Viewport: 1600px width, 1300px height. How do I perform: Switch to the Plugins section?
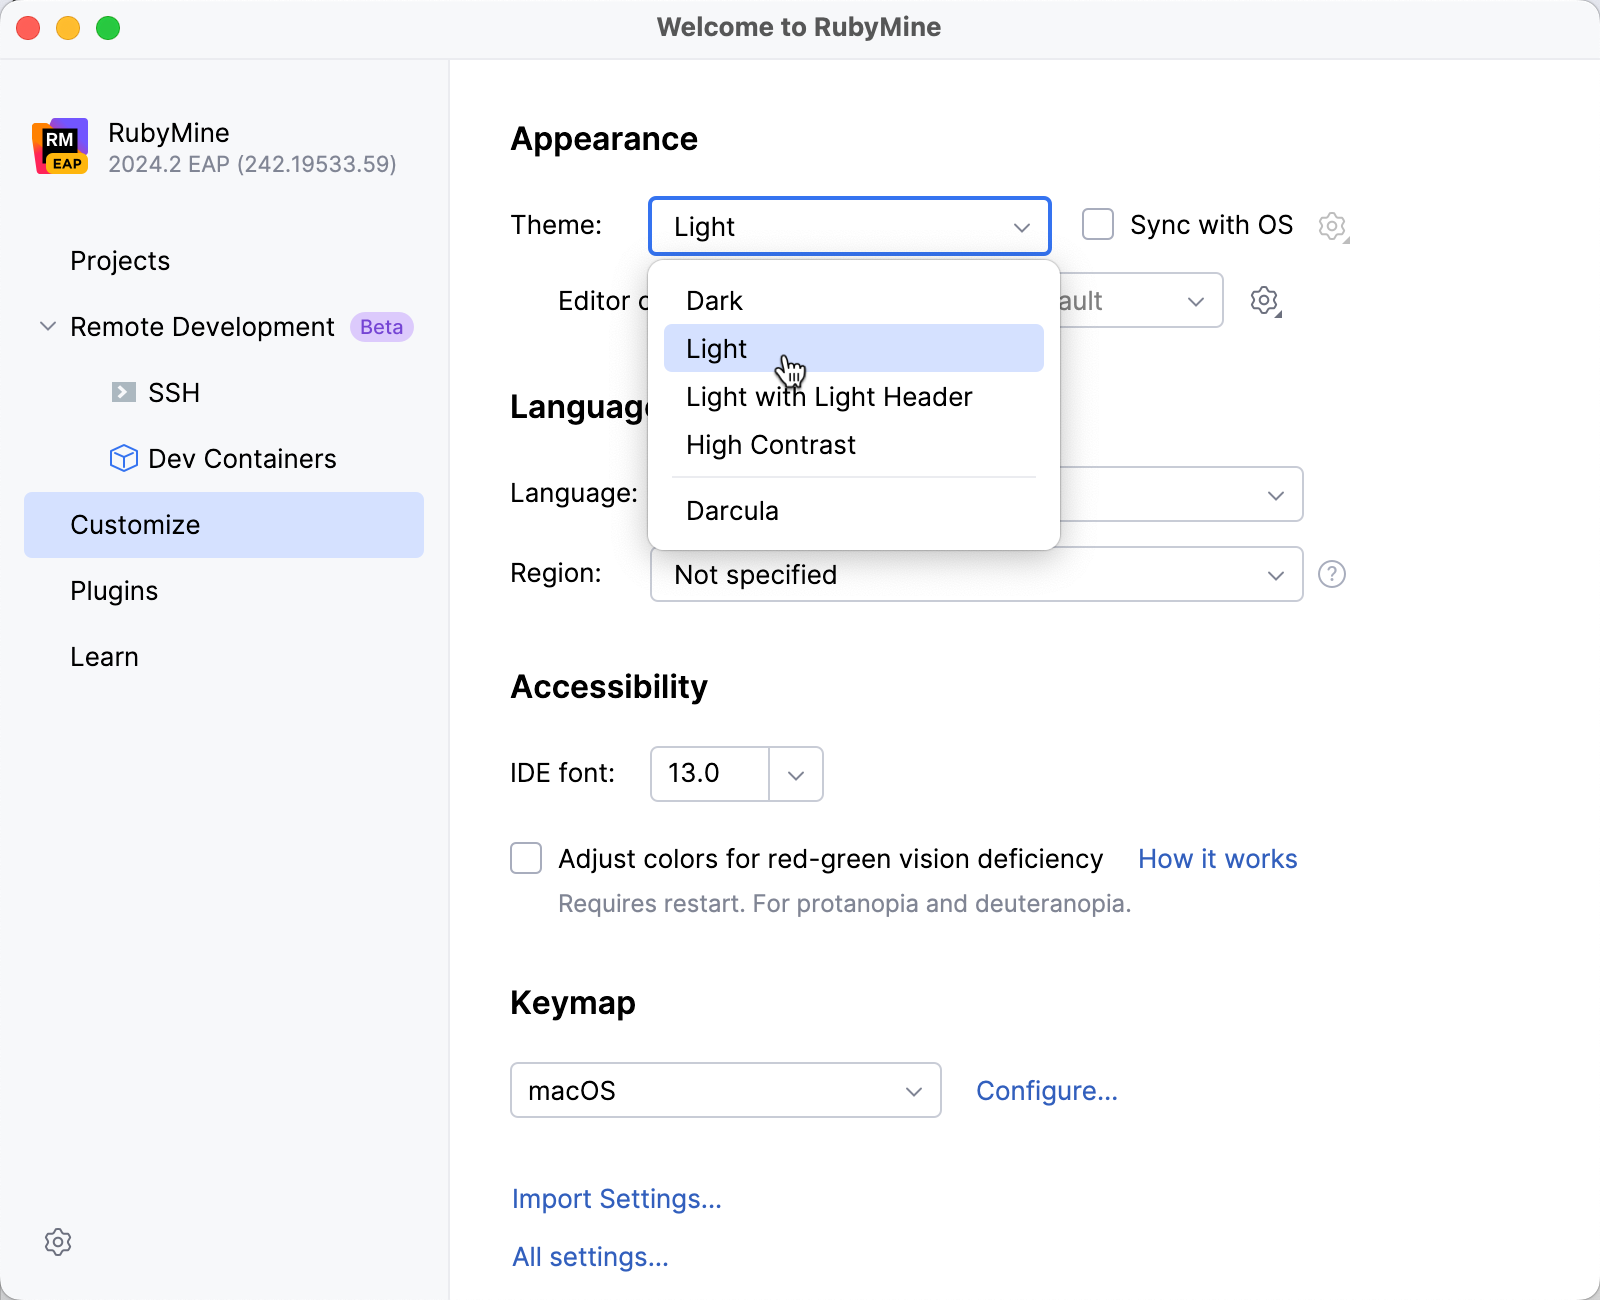113,590
